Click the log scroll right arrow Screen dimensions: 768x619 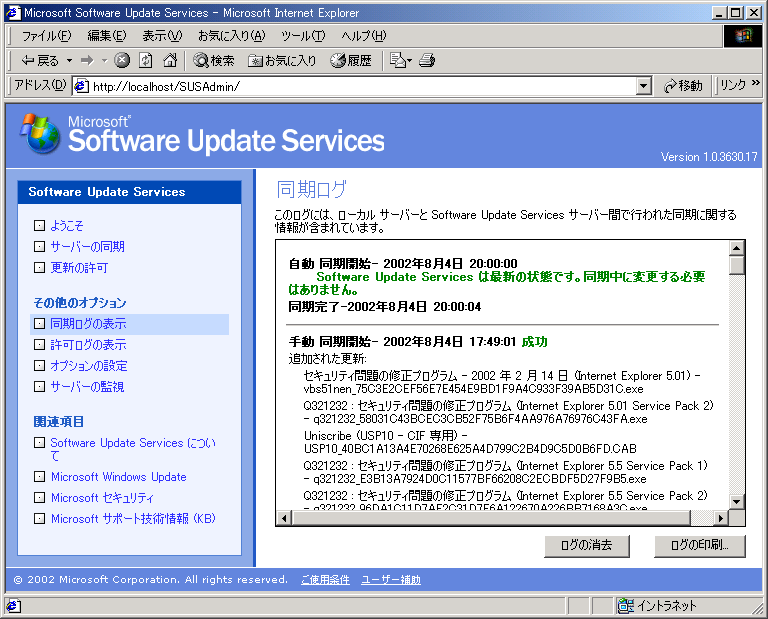click(x=720, y=518)
